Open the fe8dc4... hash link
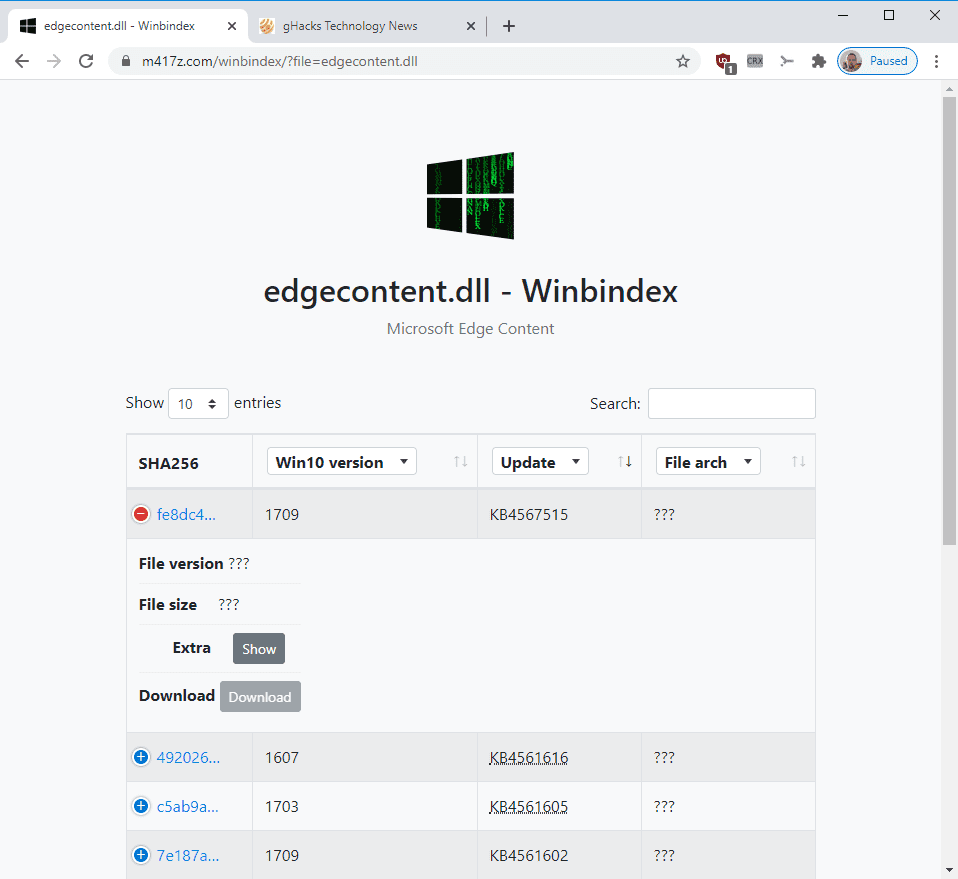Screen dimensions: 958x879 (186, 514)
